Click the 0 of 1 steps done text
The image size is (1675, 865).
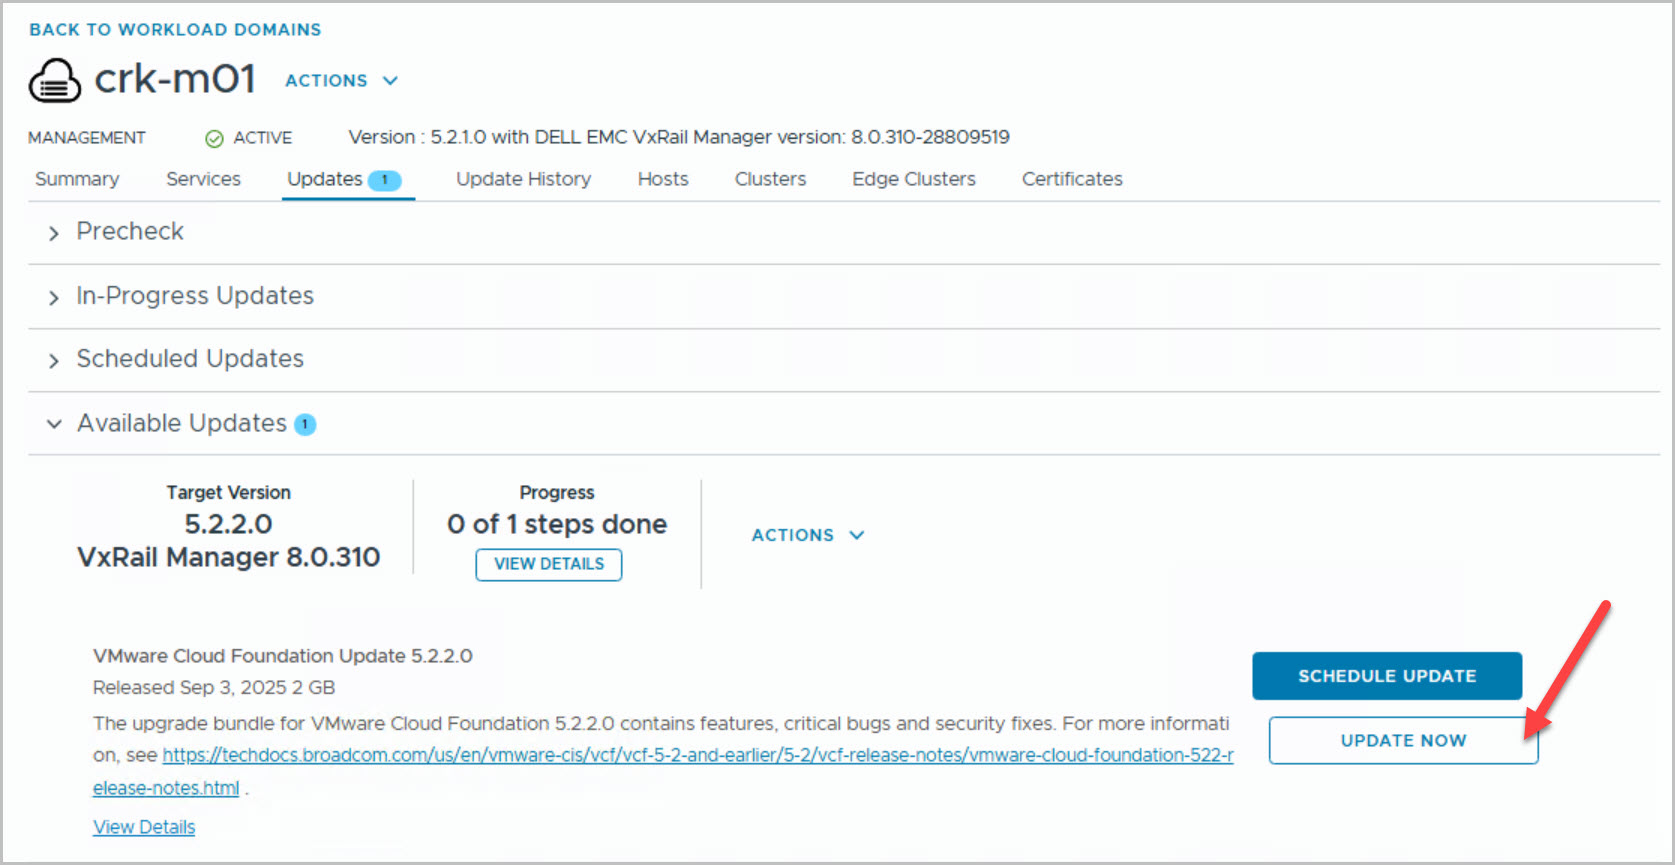click(557, 524)
